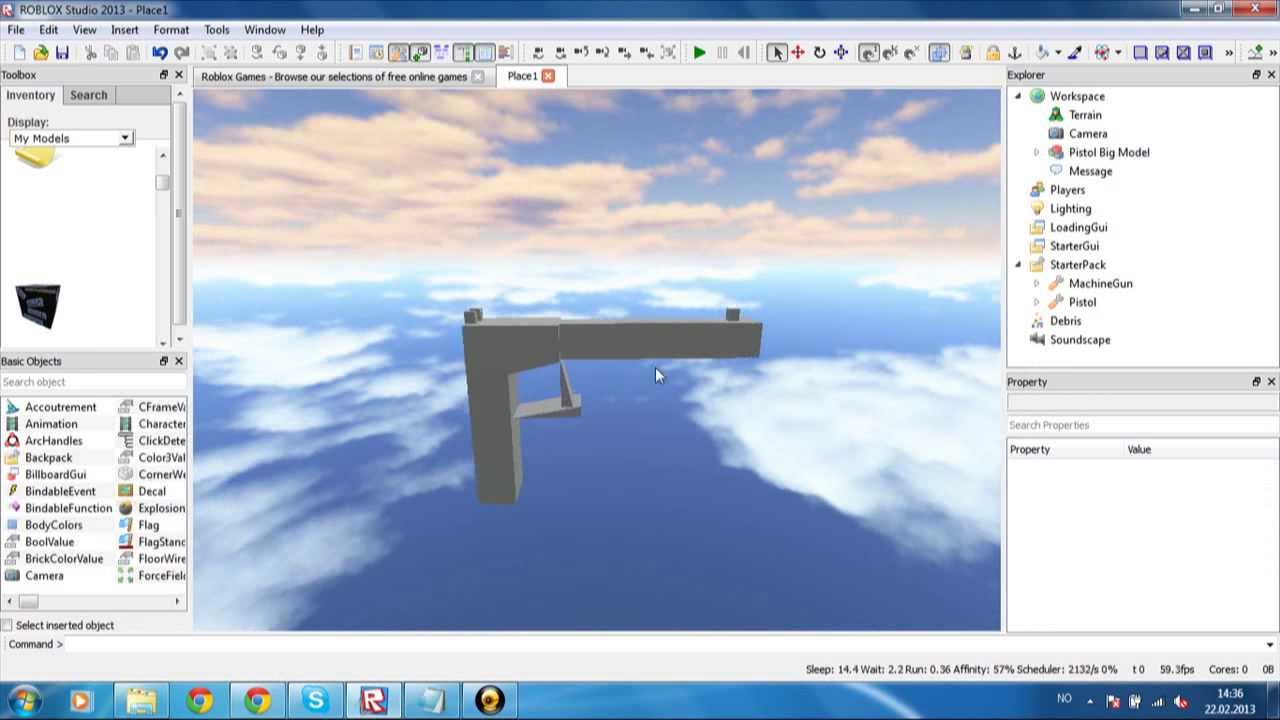Click the Search Properties field
1280x720 pixels.
(x=1142, y=425)
